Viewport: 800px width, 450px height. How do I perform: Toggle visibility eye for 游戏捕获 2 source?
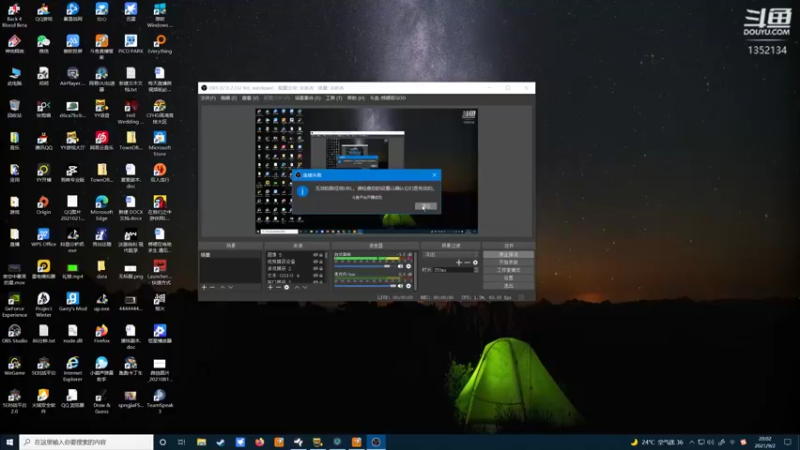pyautogui.click(x=315, y=268)
